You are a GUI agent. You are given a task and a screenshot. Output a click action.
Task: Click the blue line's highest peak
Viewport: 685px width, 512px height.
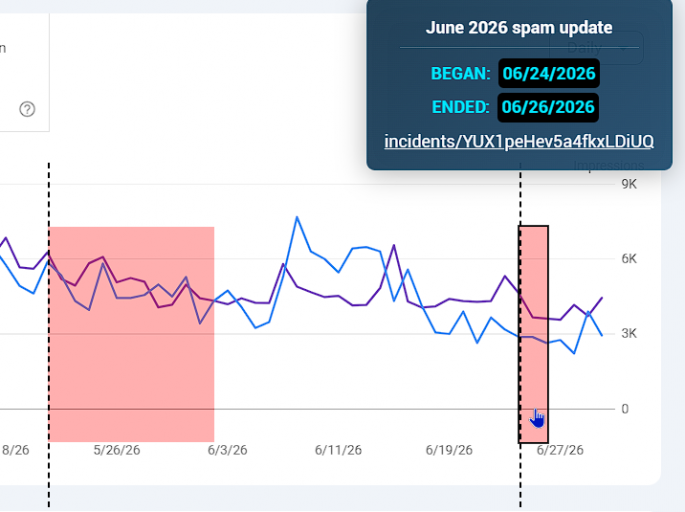[297, 217]
